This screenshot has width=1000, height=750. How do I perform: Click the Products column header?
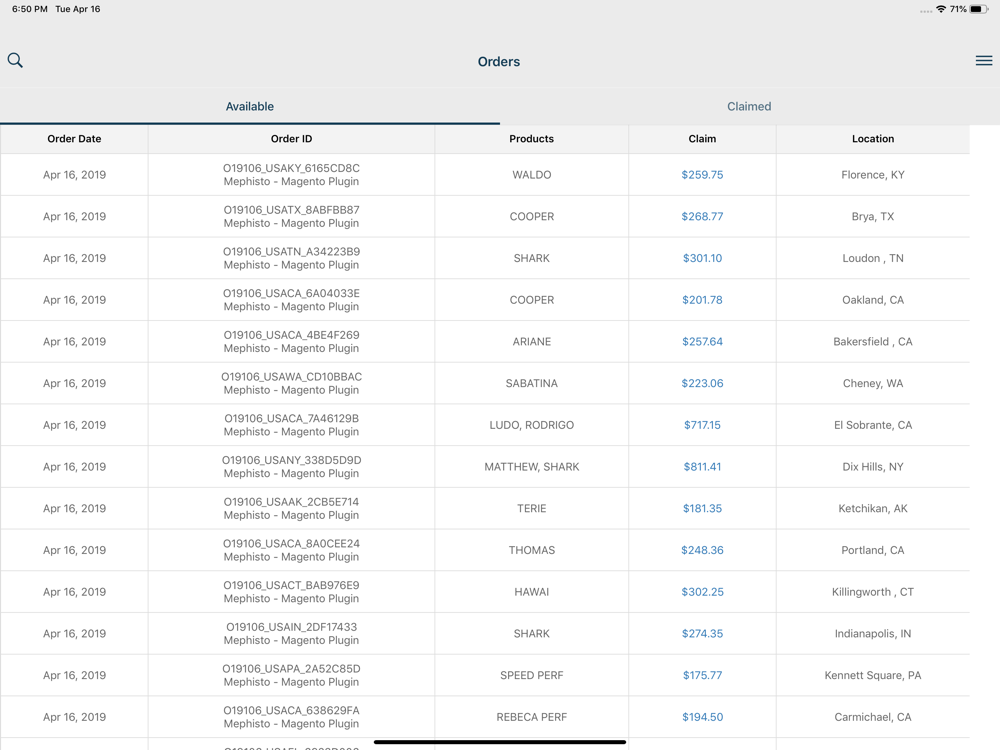coord(532,139)
